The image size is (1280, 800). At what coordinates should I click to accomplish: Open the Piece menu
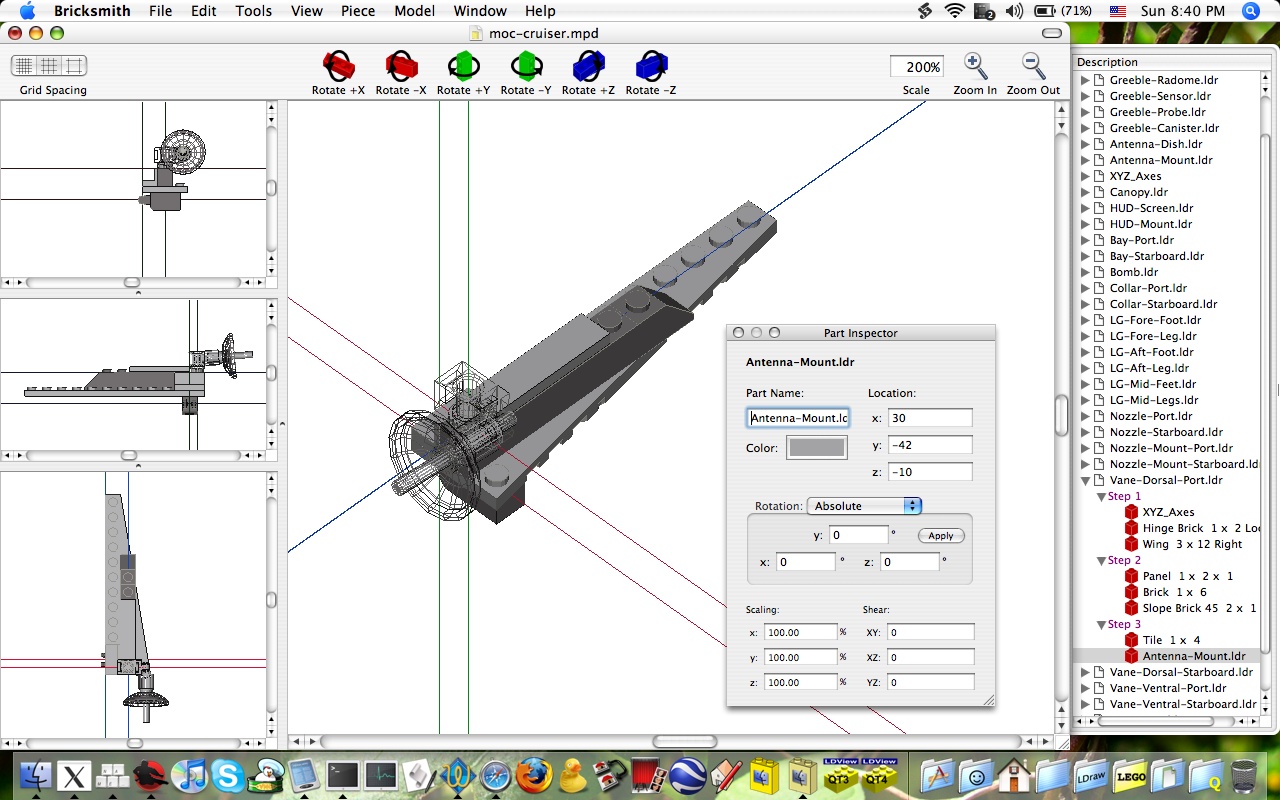pyautogui.click(x=358, y=11)
